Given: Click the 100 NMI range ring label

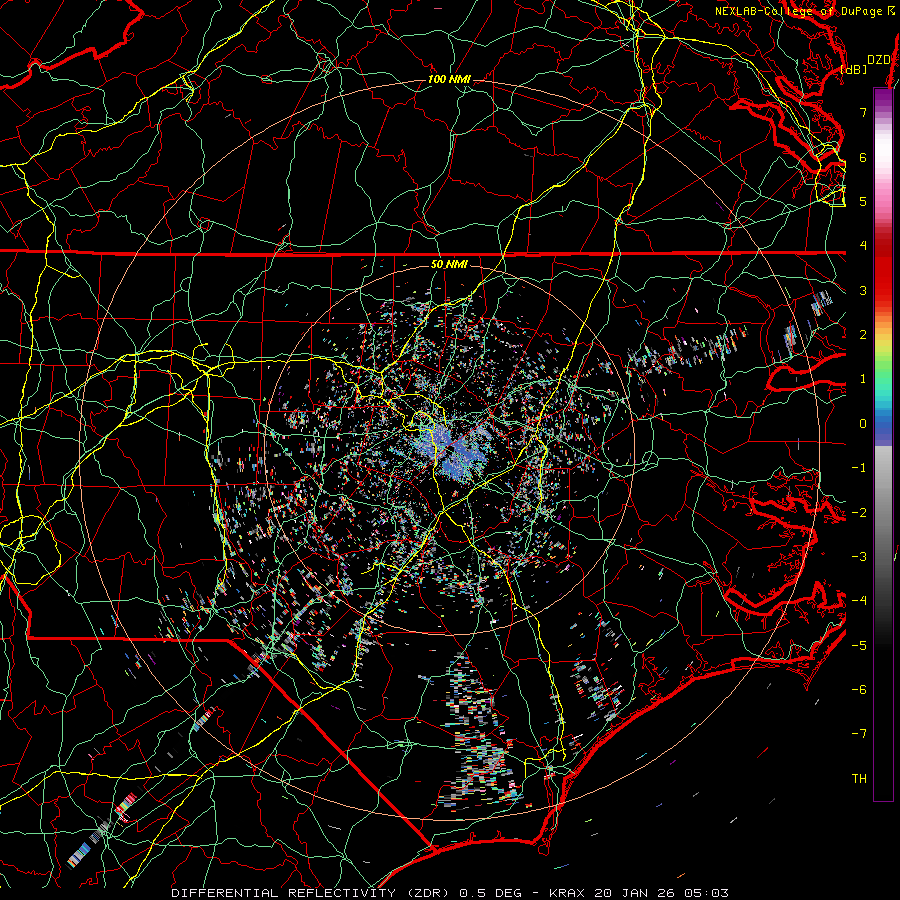Looking at the screenshot, I should (449, 79).
